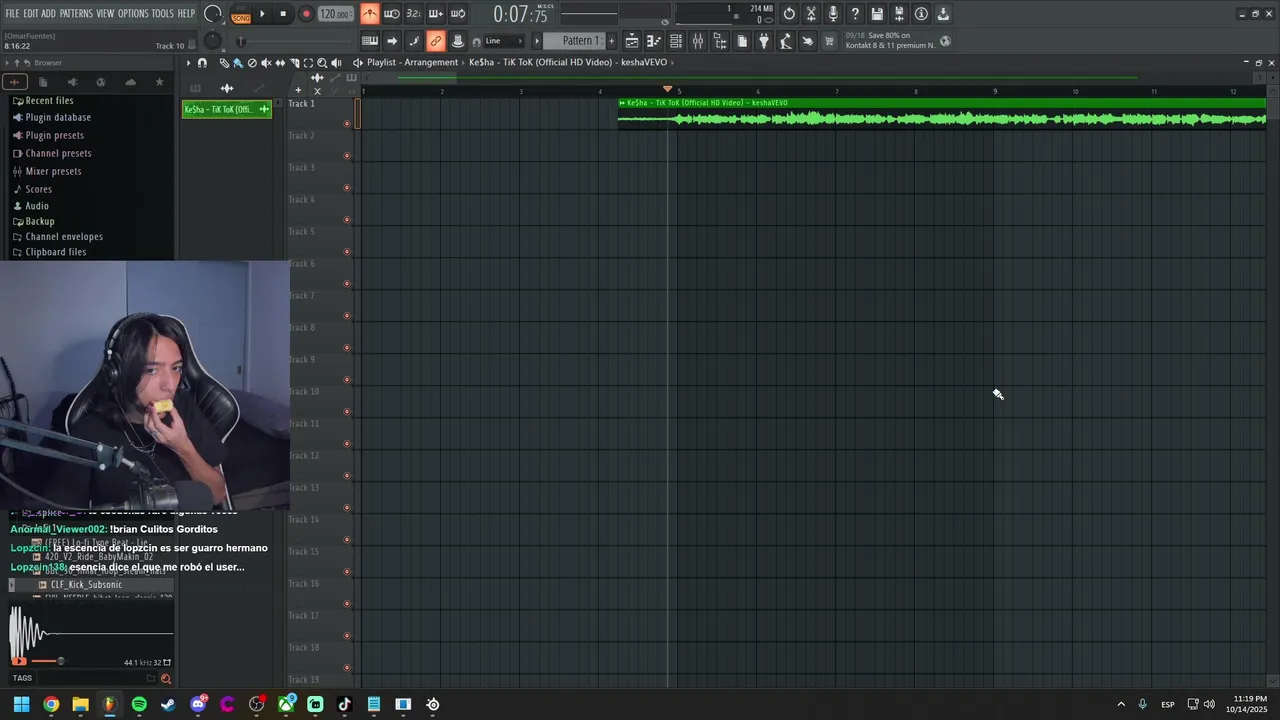Select the Draw pencil tool in Playlist
Viewport: 1280px width, 720px height.
tap(224, 63)
